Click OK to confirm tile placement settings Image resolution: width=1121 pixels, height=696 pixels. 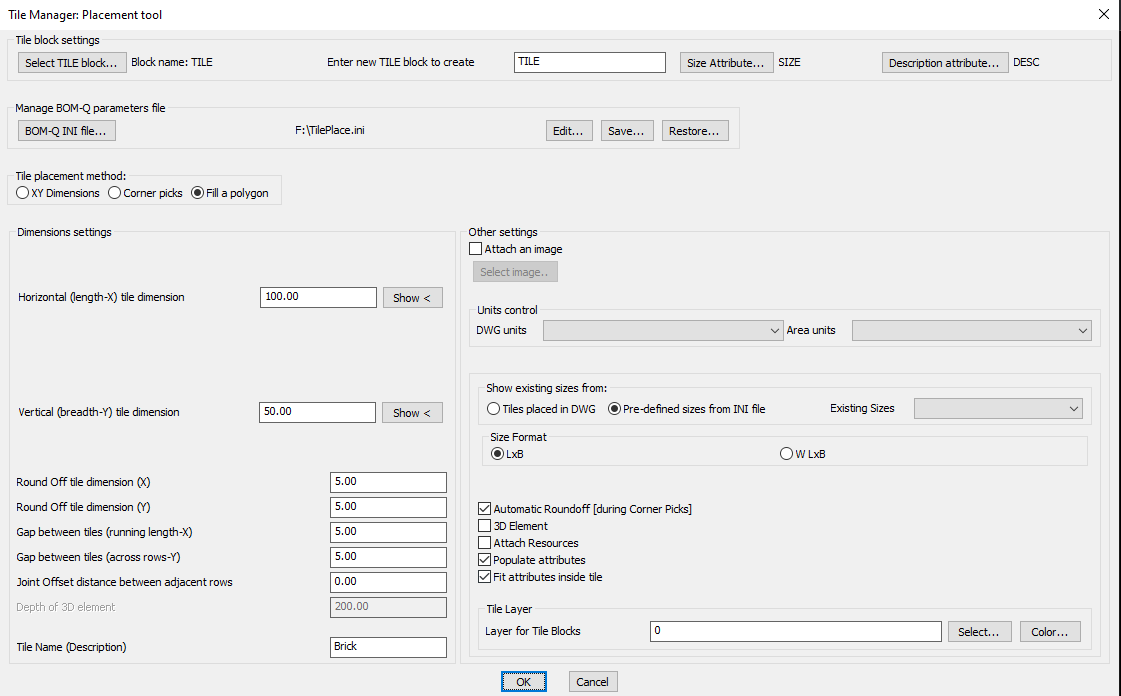[523, 681]
